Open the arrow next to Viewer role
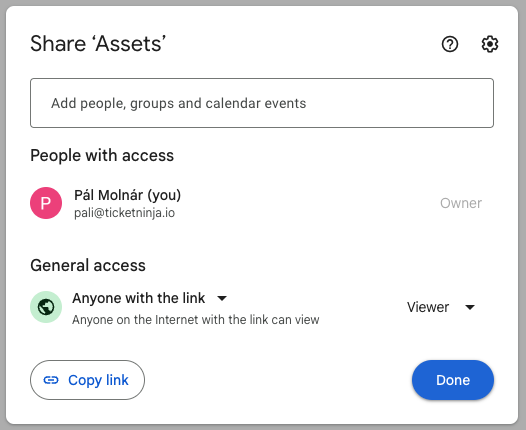This screenshot has height=430, width=526. (x=470, y=307)
